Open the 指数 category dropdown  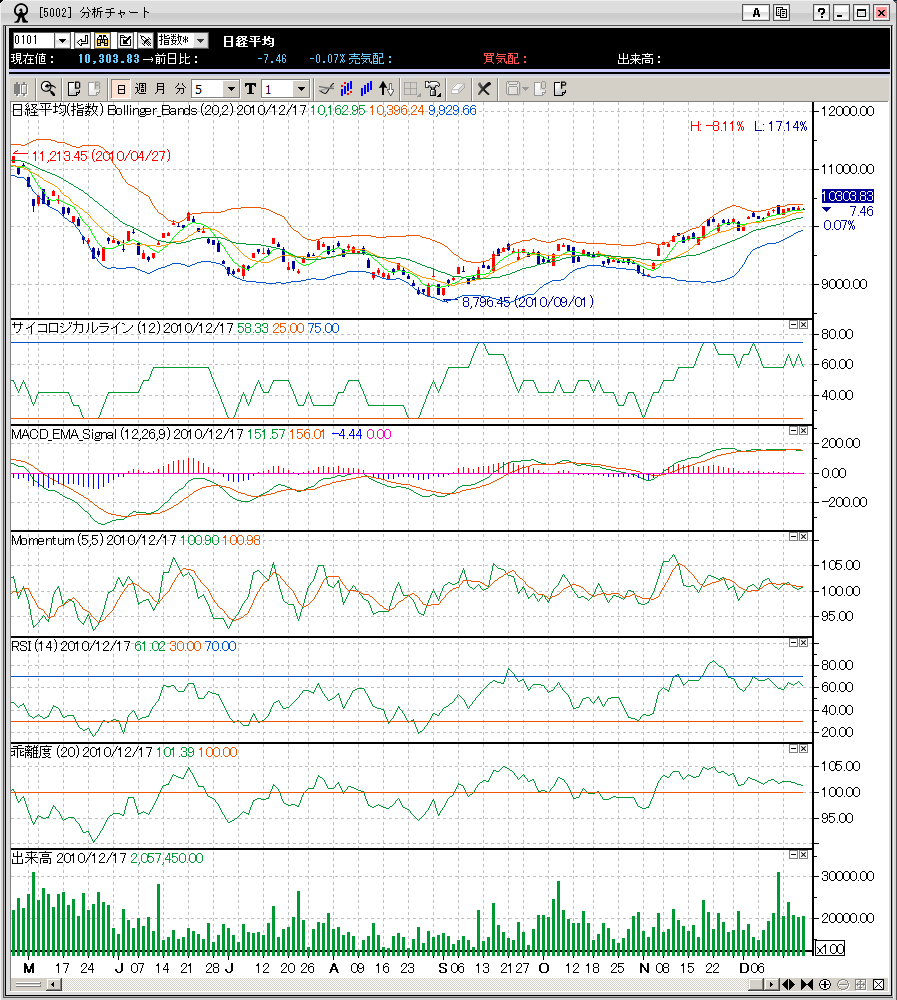pos(199,40)
